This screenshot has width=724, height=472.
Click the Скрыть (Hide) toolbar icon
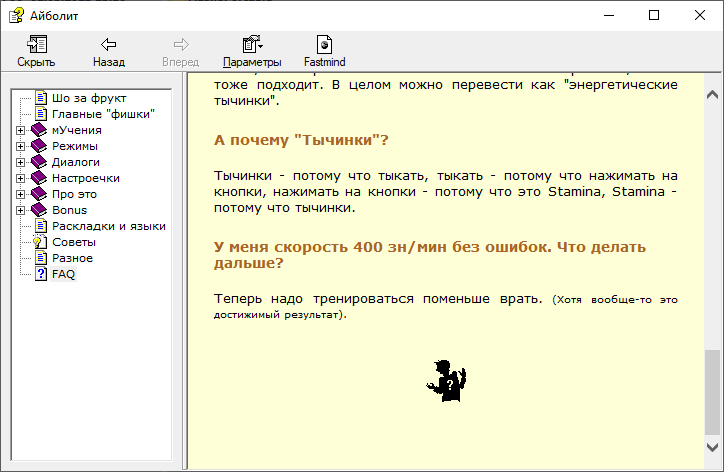[x=36, y=45]
